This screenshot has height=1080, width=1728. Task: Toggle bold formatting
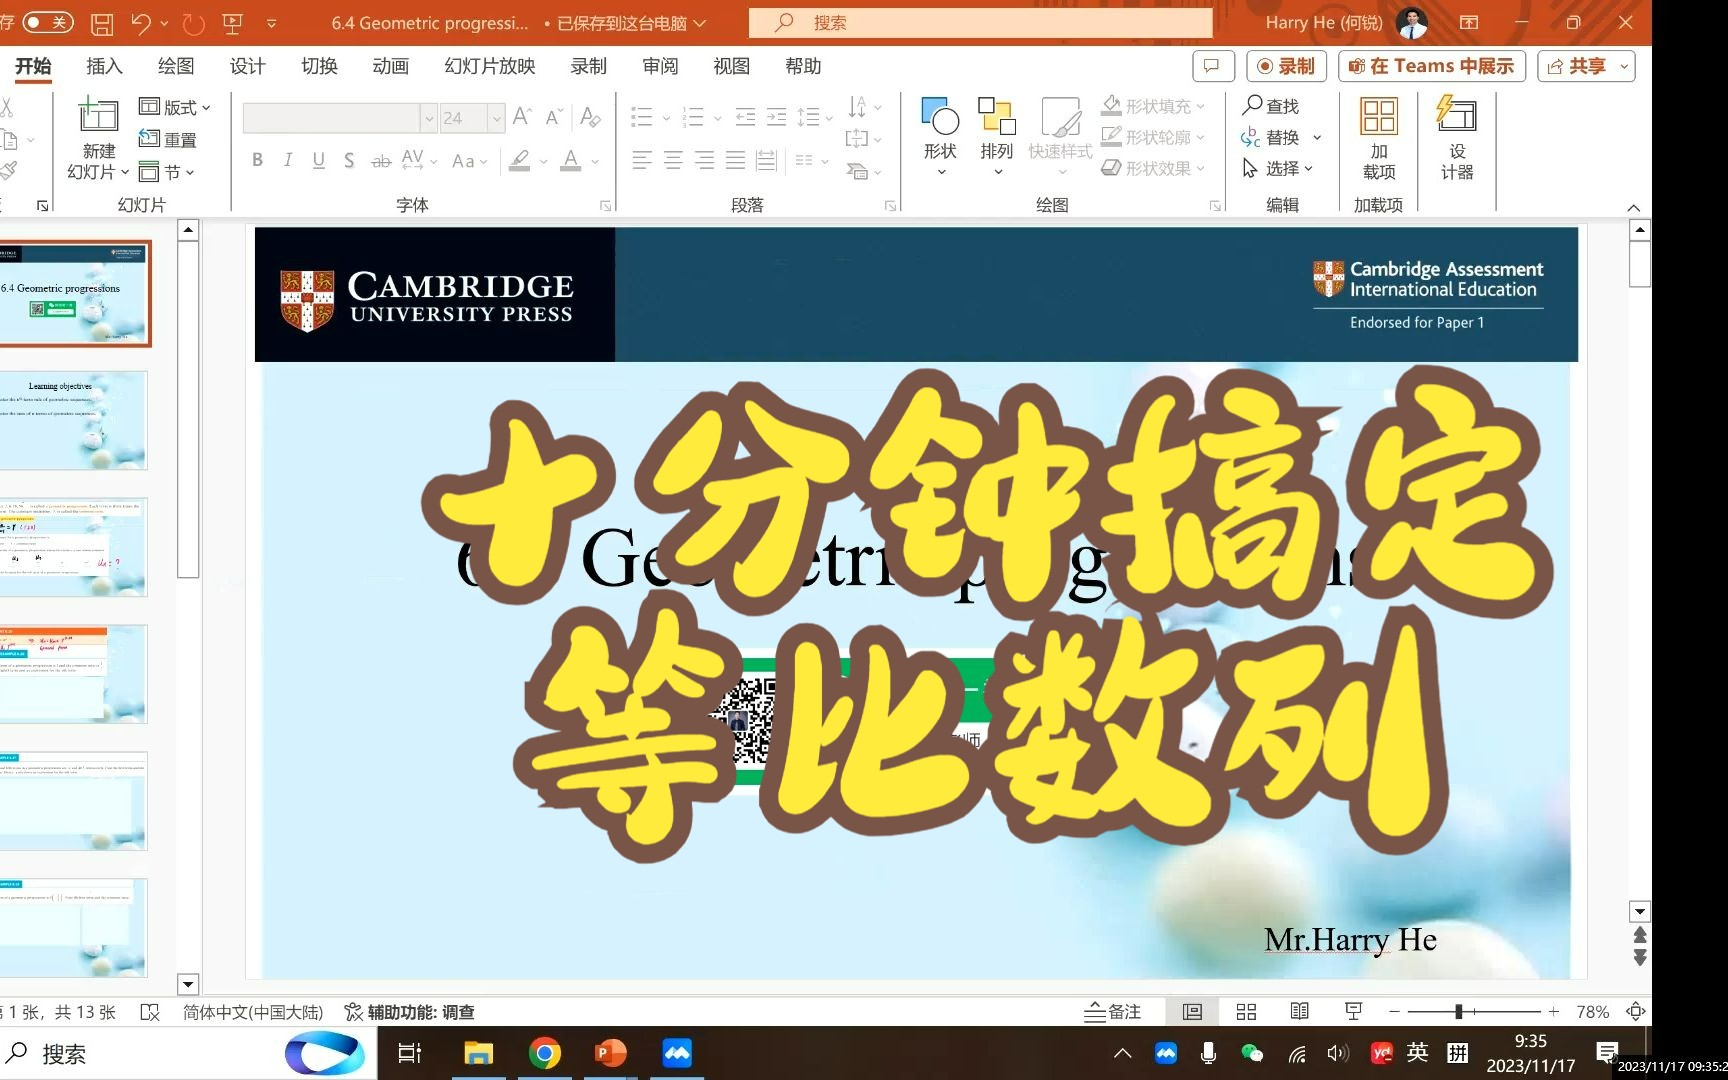click(x=256, y=159)
